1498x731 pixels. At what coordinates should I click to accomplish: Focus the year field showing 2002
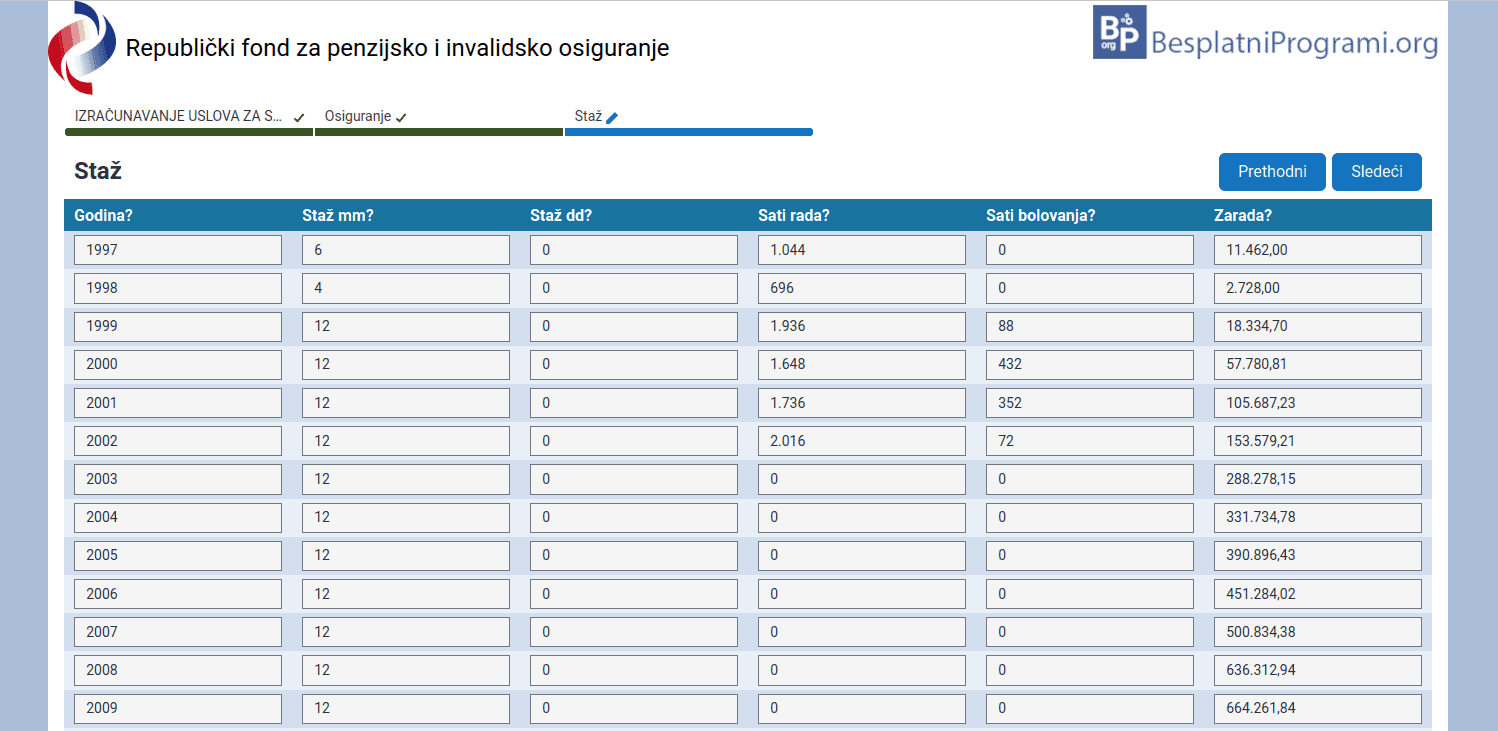tap(178, 441)
